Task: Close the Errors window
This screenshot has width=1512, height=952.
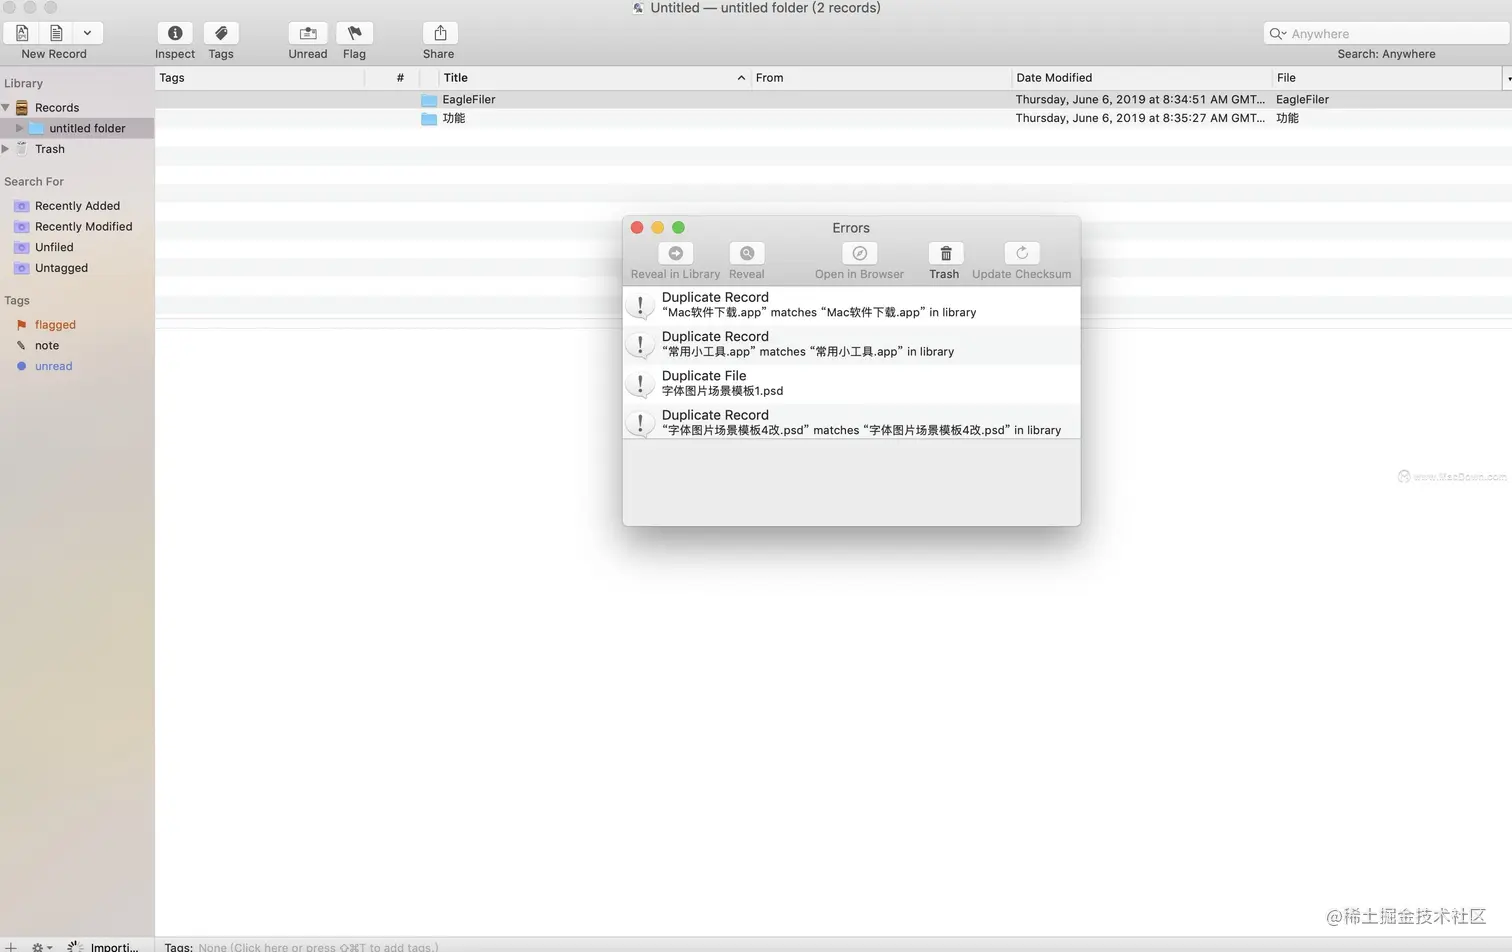Action: coord(637,228)
